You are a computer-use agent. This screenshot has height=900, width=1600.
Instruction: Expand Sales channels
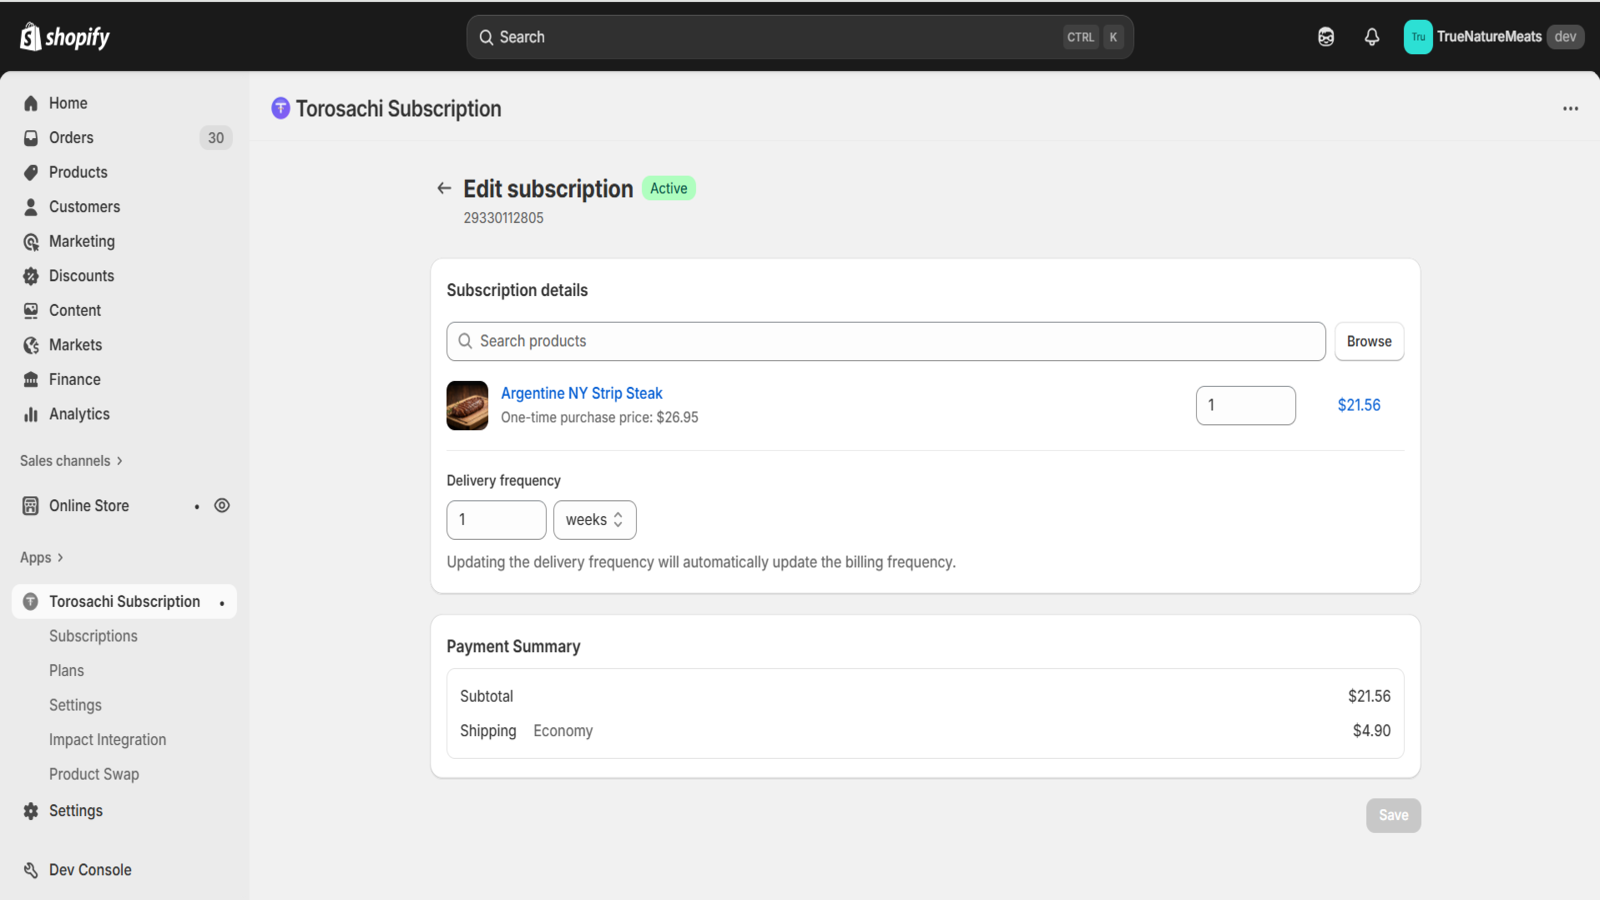point(71,461)
